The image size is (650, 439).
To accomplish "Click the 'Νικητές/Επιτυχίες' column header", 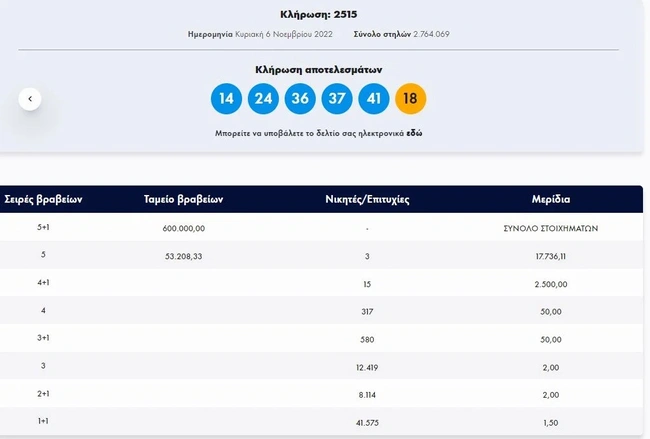I will (367, 199).
